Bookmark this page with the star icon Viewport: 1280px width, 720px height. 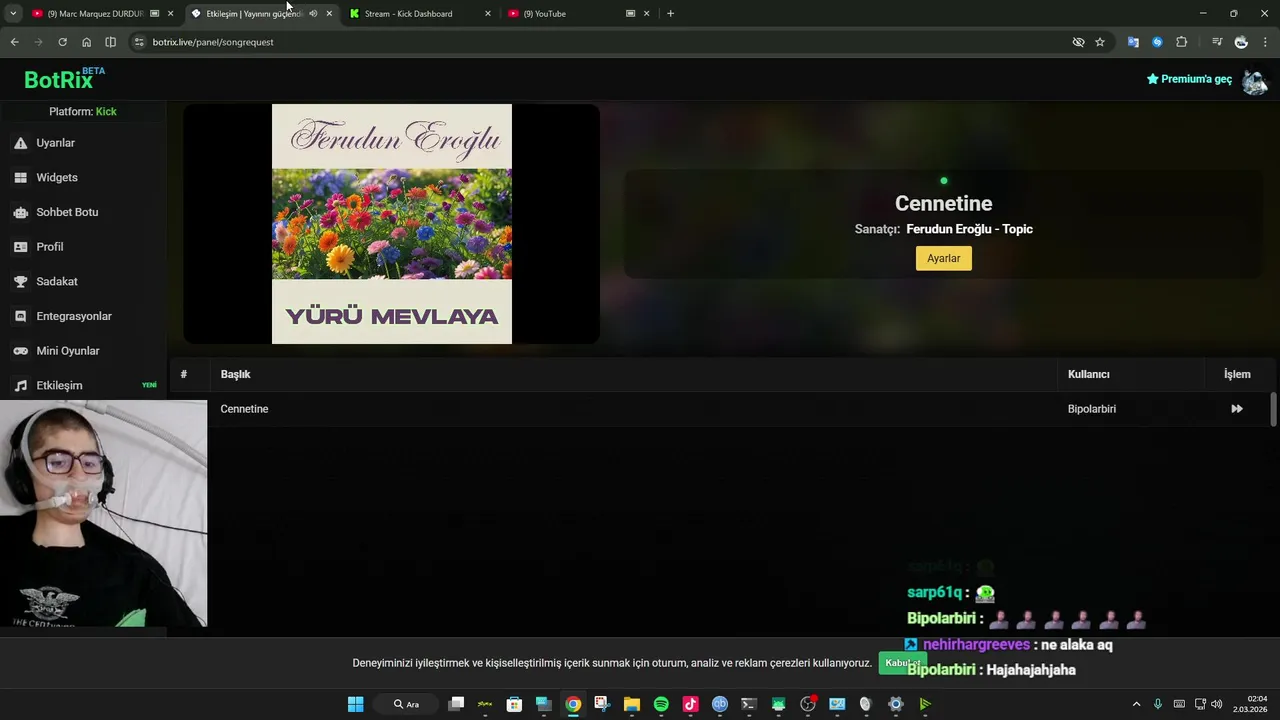click(x=1100, y=42)
